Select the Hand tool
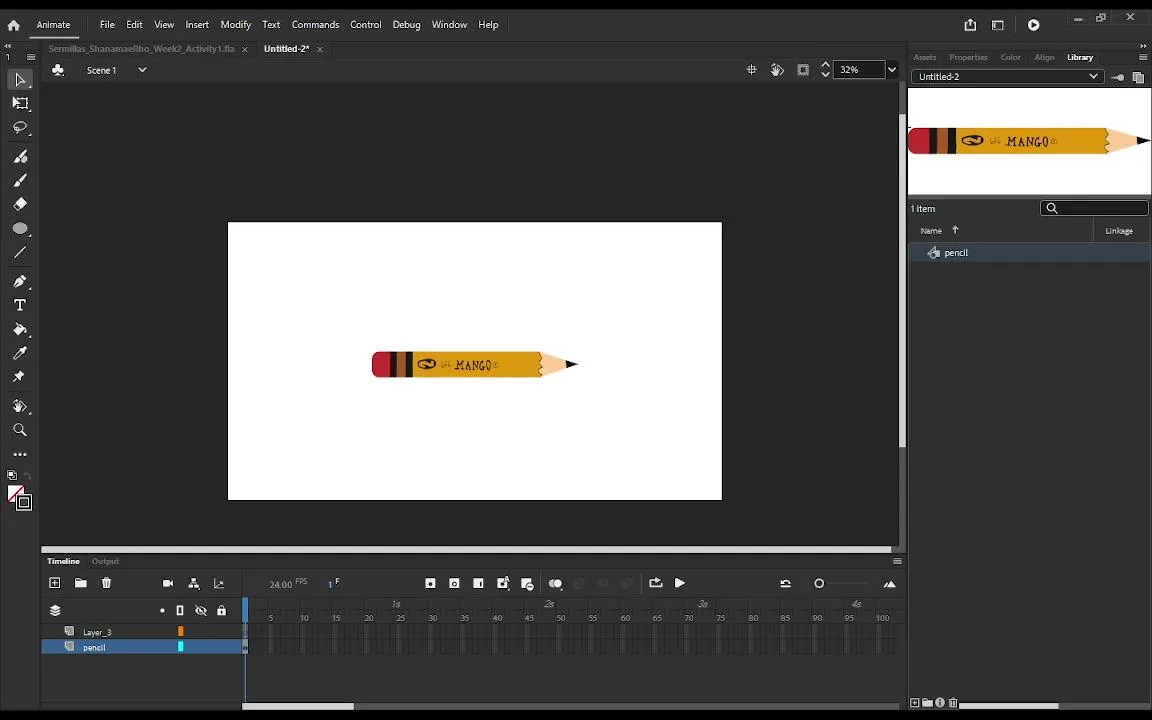The height and width of the screenshot is (720, 1152). (20, 406)
